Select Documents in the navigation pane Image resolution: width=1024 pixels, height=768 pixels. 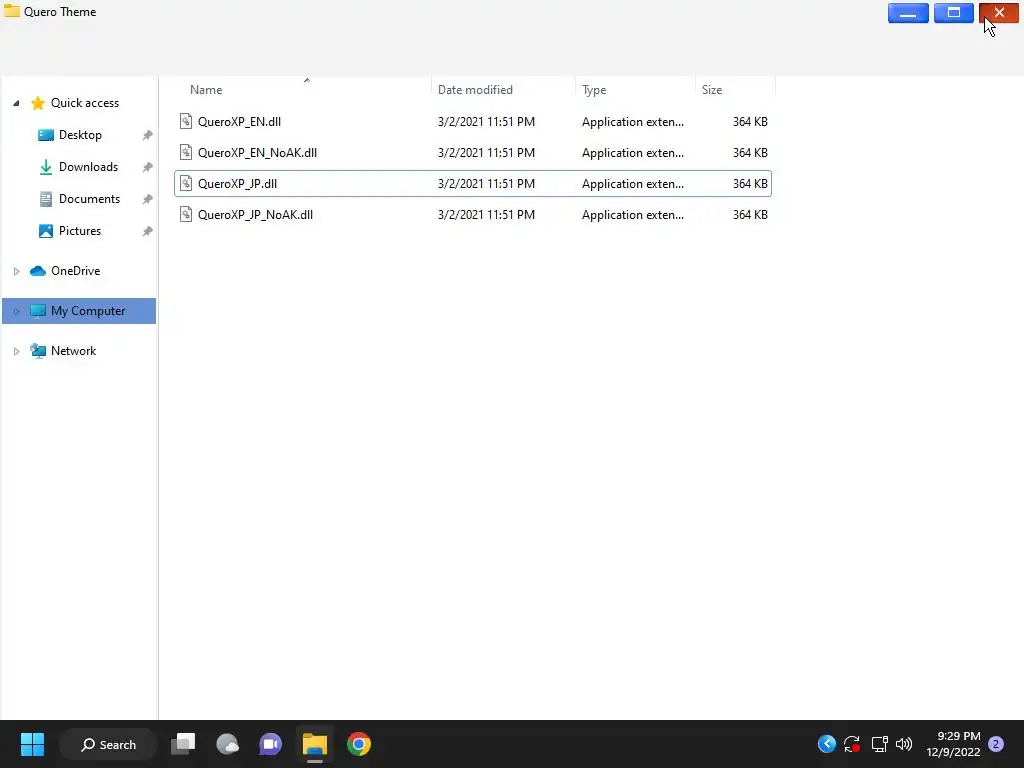(x=89, y=199)
